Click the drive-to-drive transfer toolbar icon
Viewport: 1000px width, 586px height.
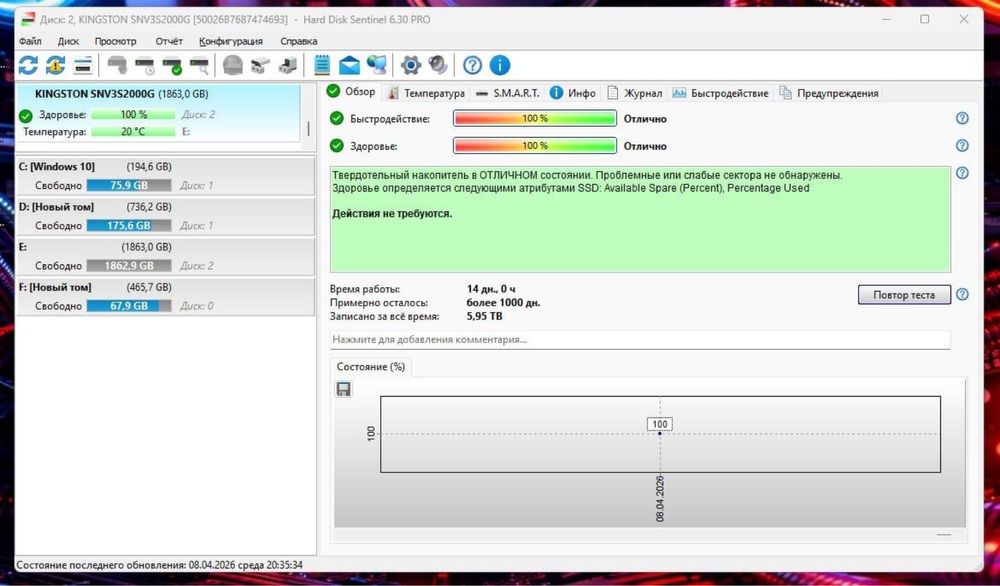pos(288,65)
